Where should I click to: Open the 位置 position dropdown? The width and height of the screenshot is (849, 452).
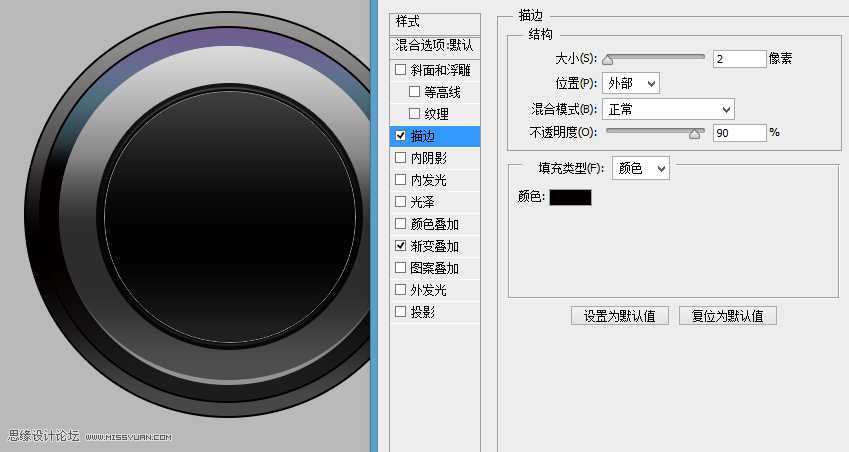tap(631, 83)
